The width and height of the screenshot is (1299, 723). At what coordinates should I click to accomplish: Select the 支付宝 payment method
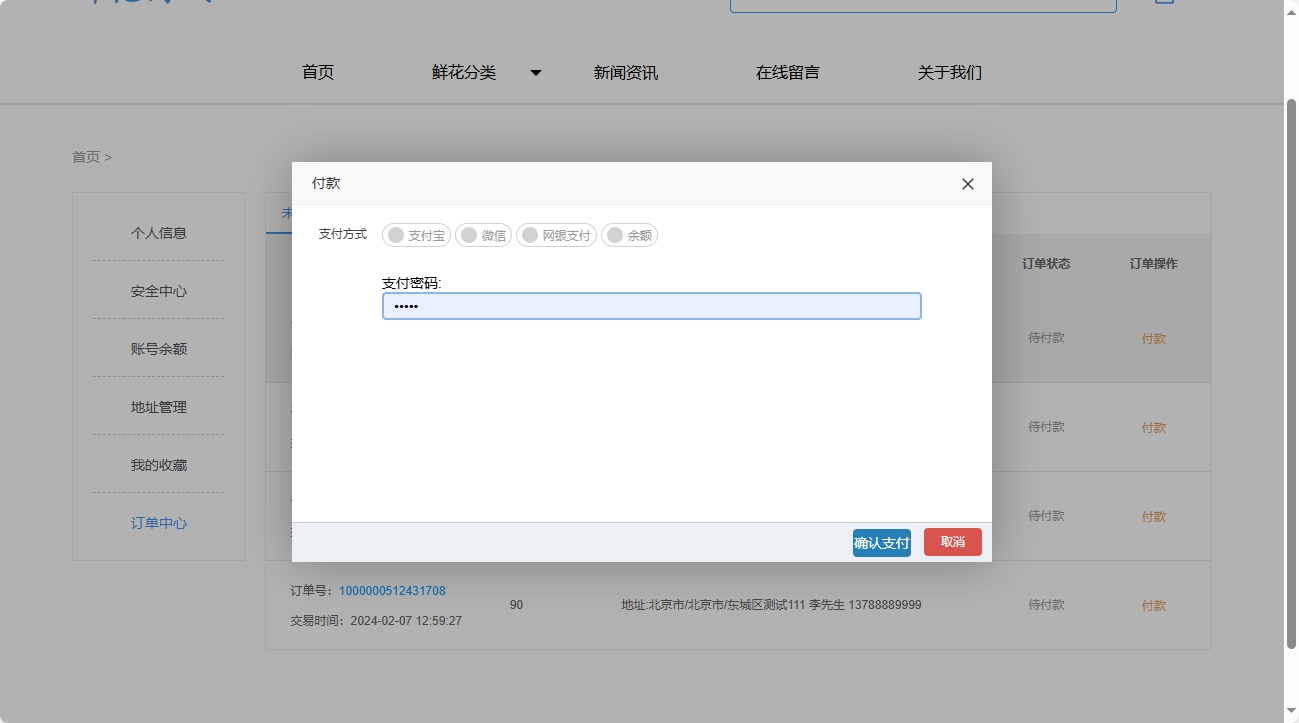(415, 234)
